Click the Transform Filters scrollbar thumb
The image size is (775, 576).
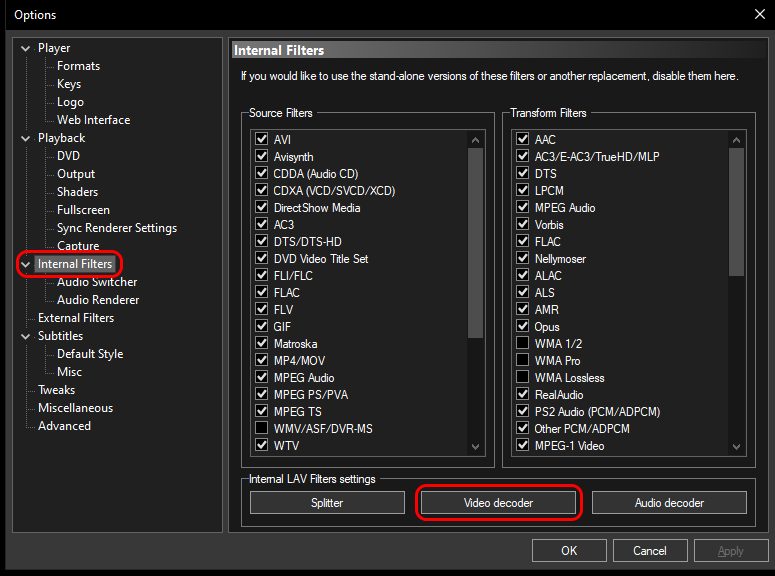[x=736, y=212]
